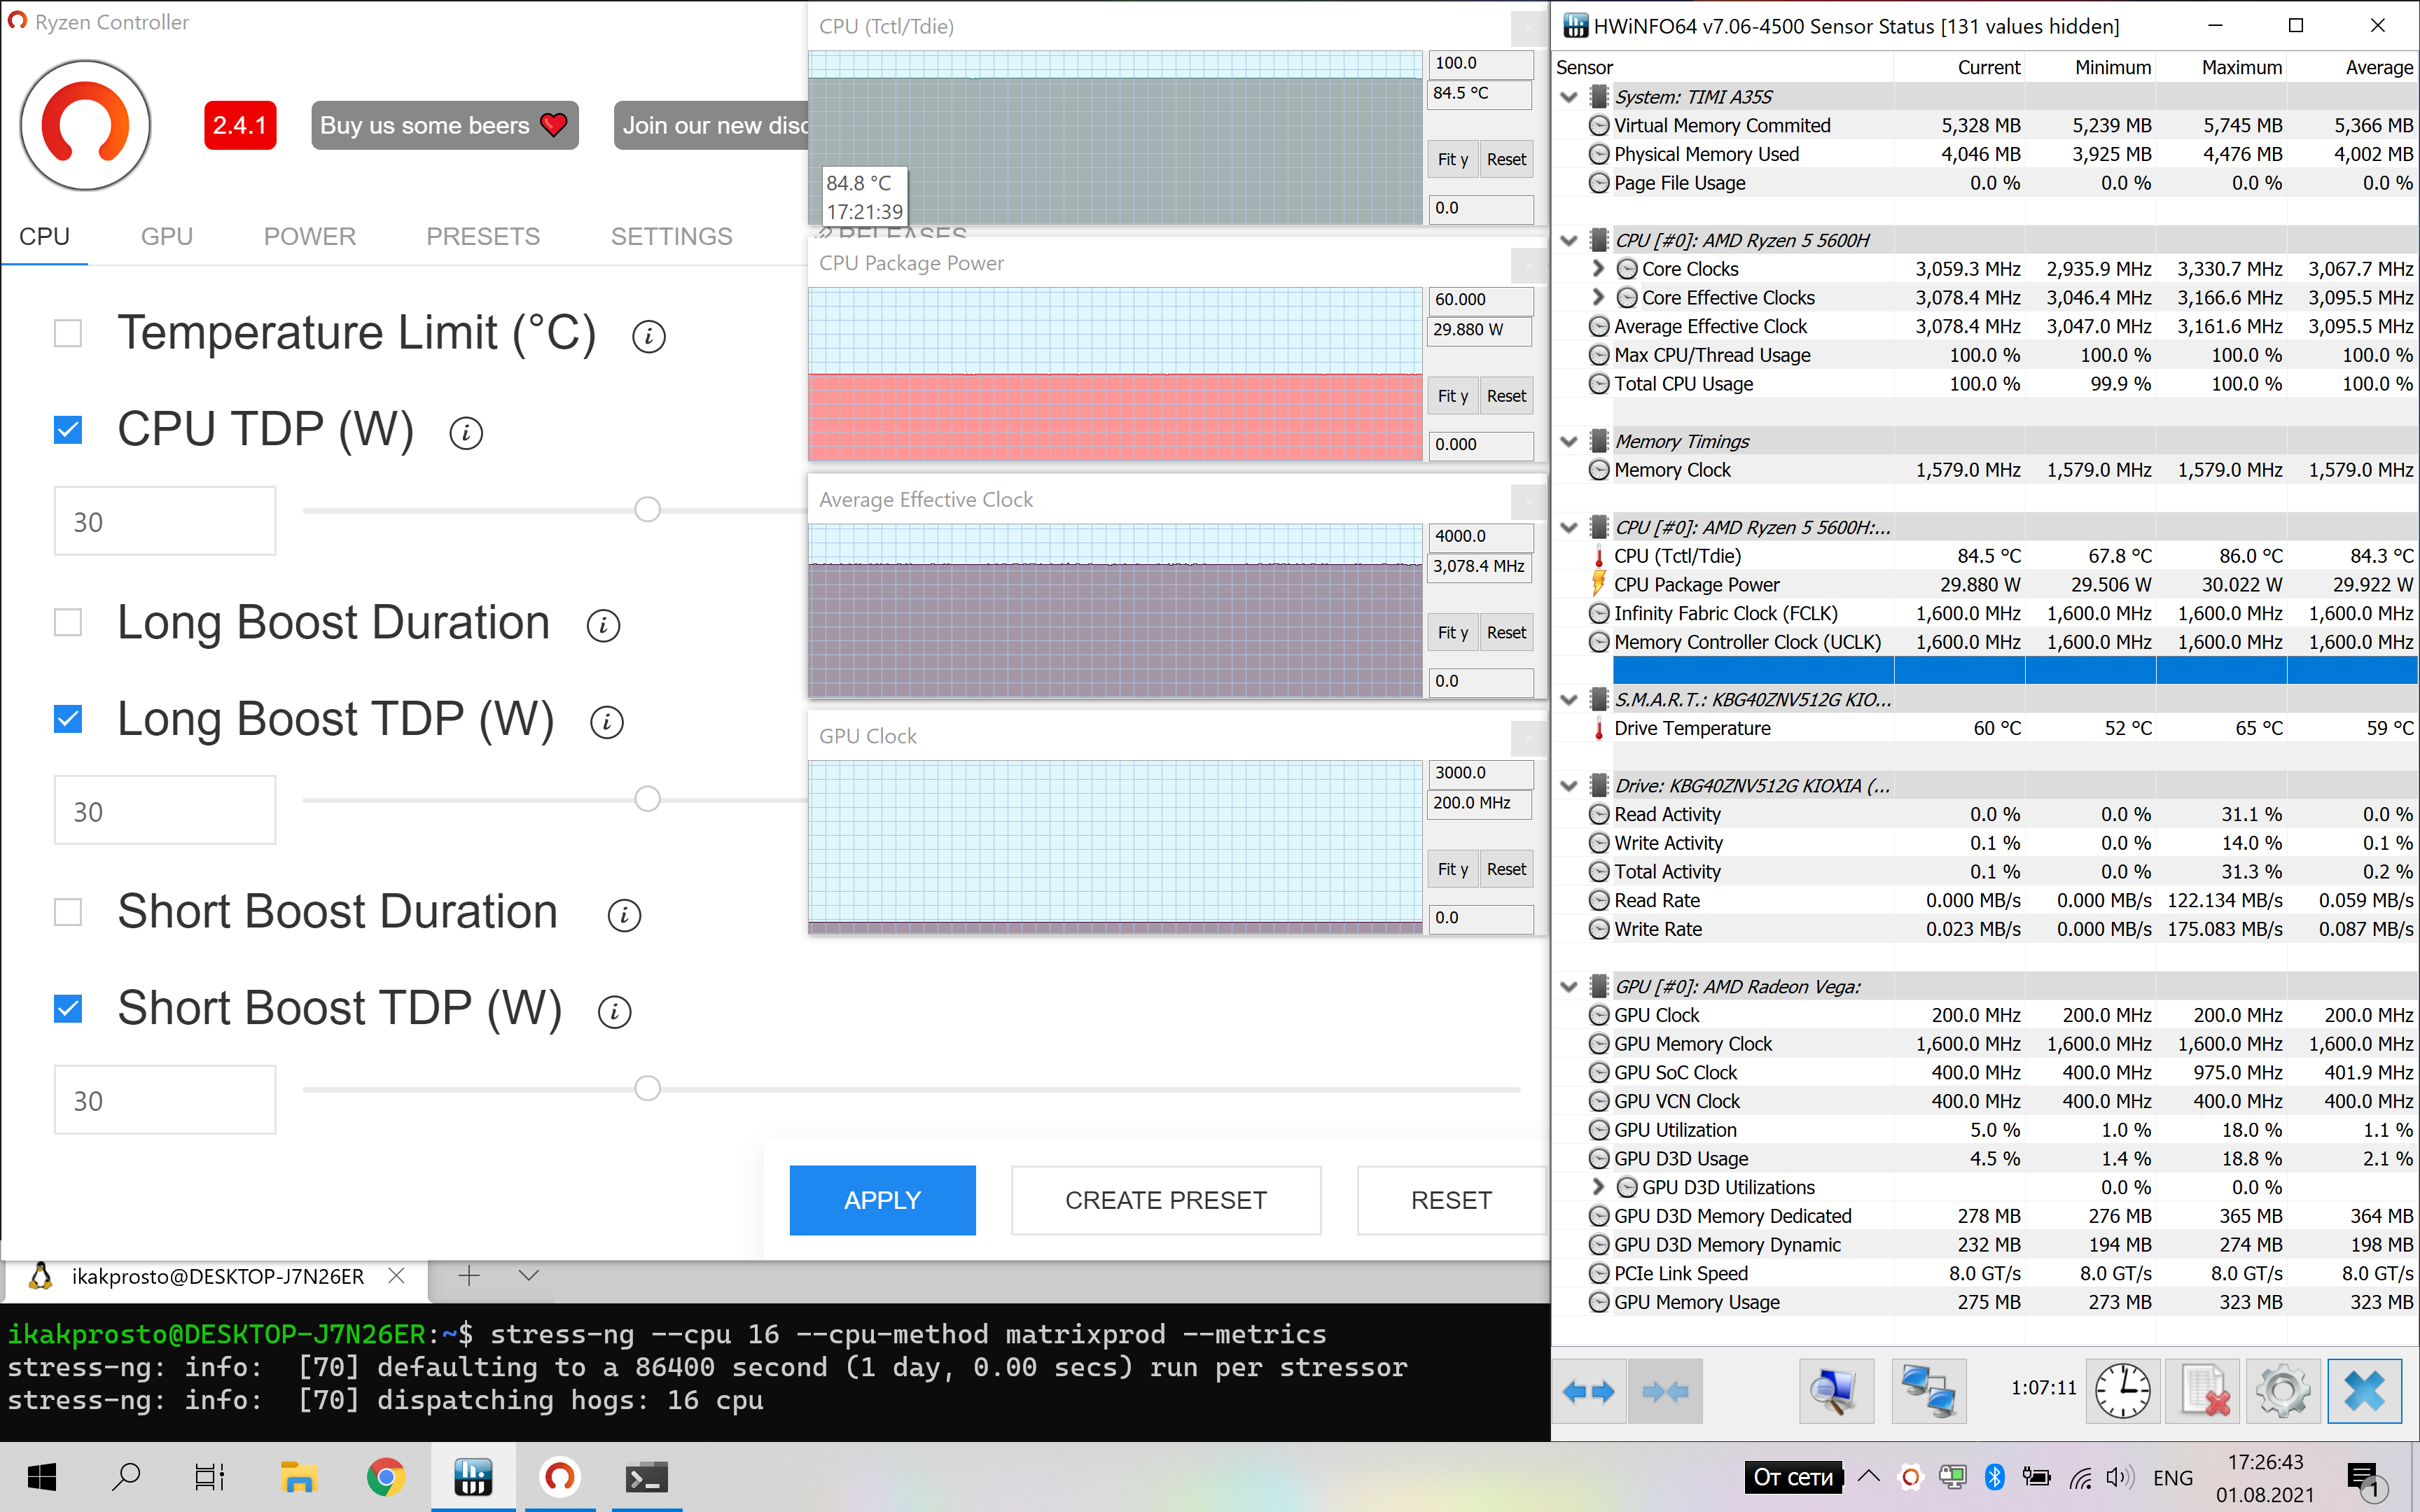
Task: Enable Long Boost Duration checkbox
Action: [68, 622]
